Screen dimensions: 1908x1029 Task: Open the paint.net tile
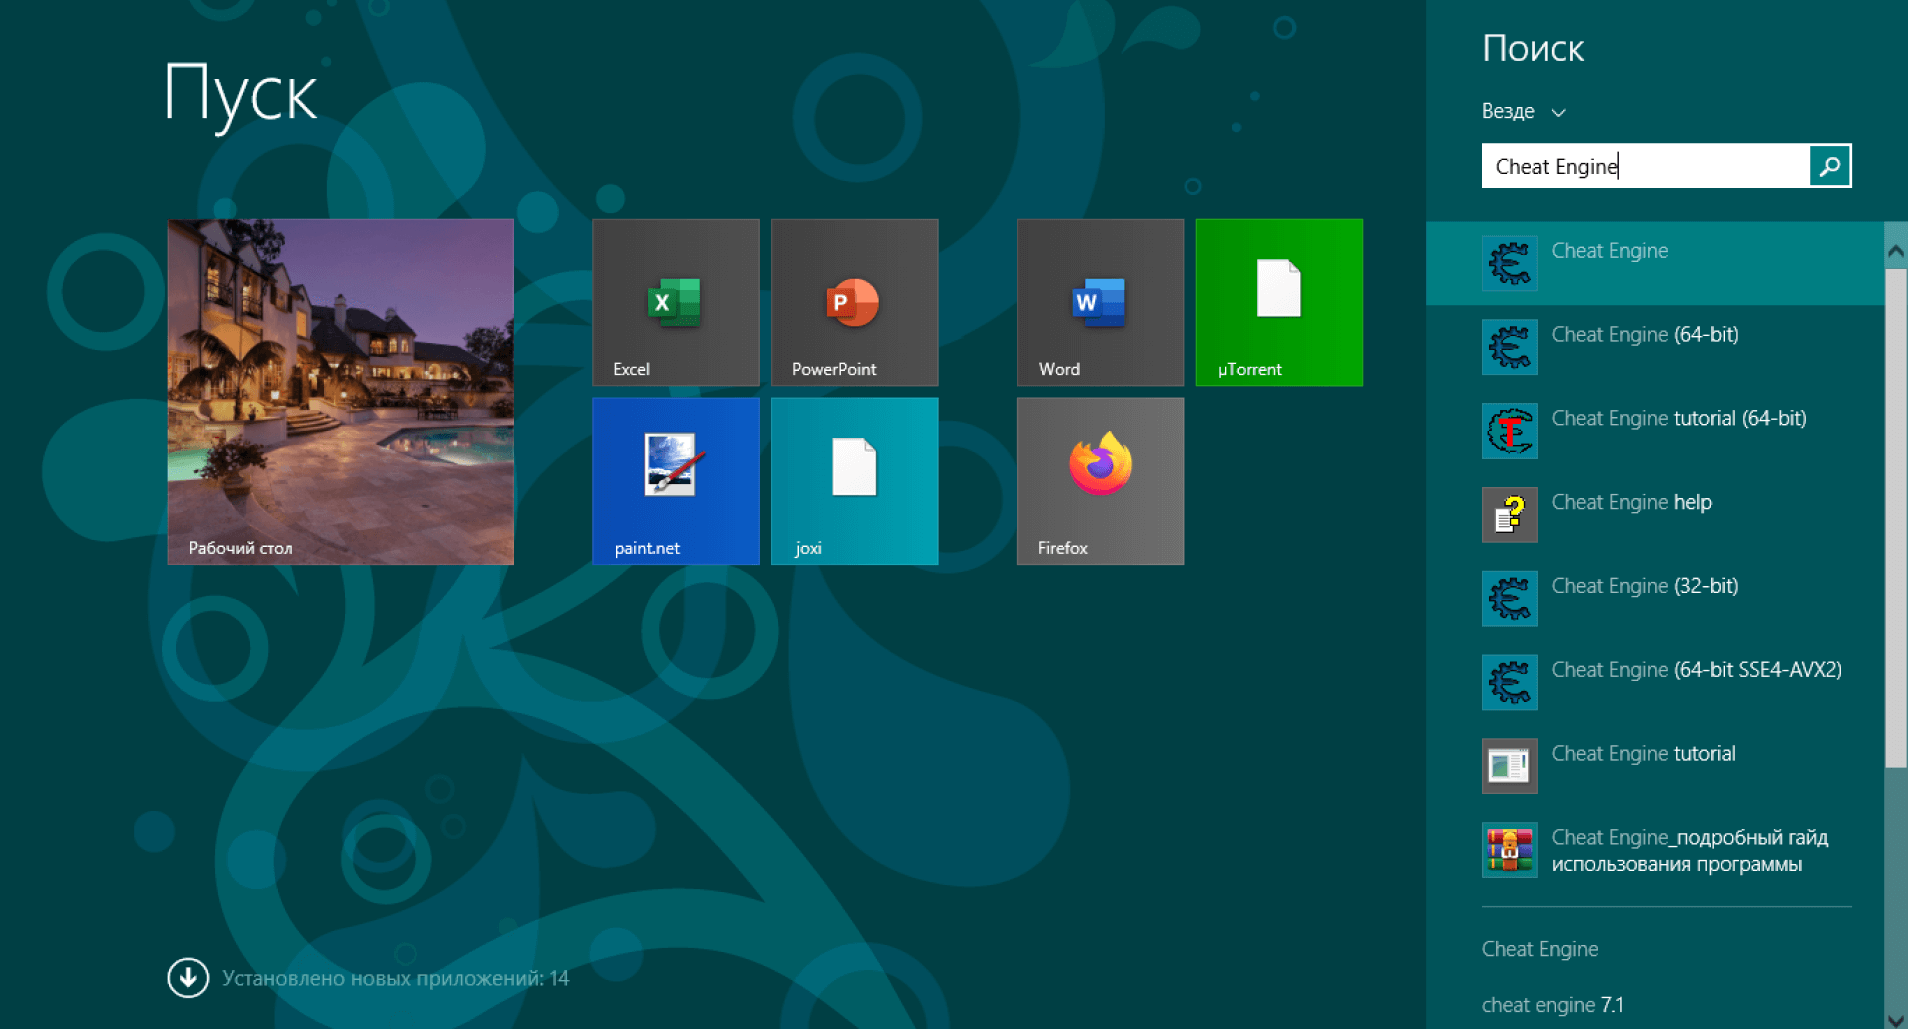(675, 481)
